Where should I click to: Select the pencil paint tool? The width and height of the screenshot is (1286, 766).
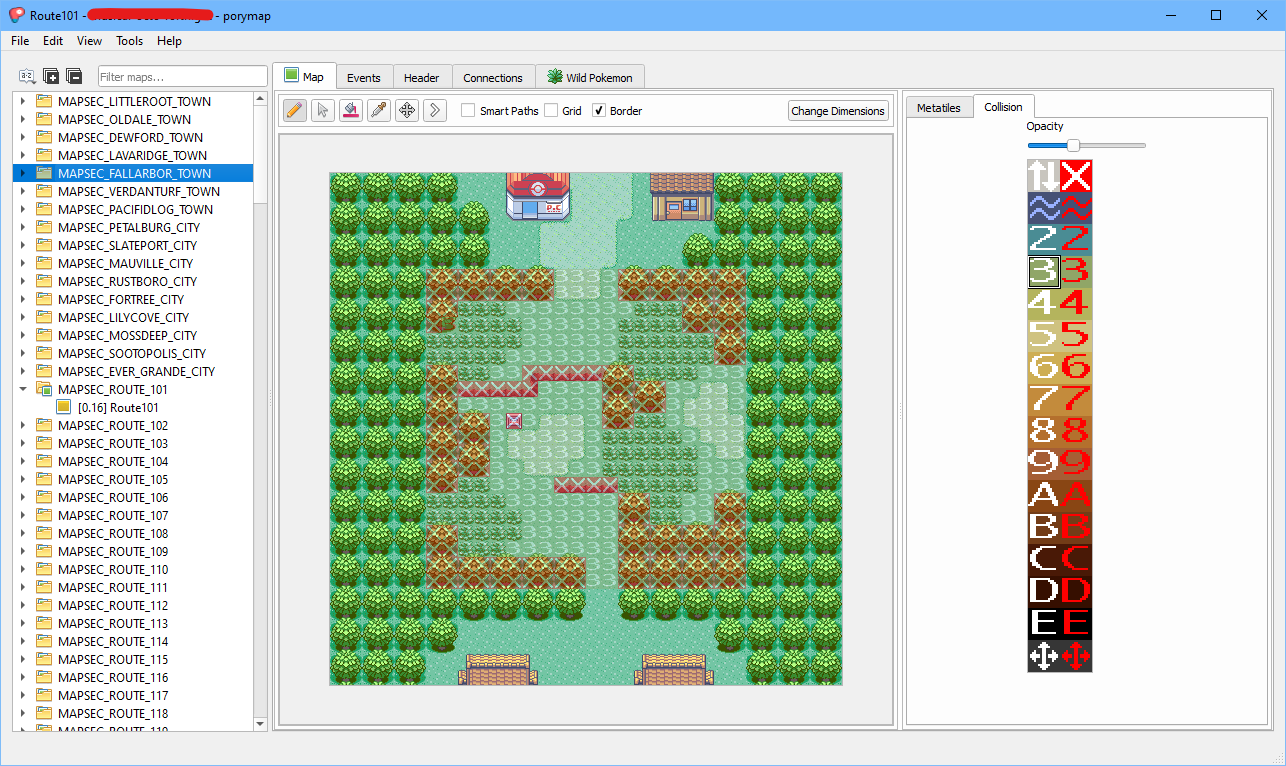tap(294, 110)
